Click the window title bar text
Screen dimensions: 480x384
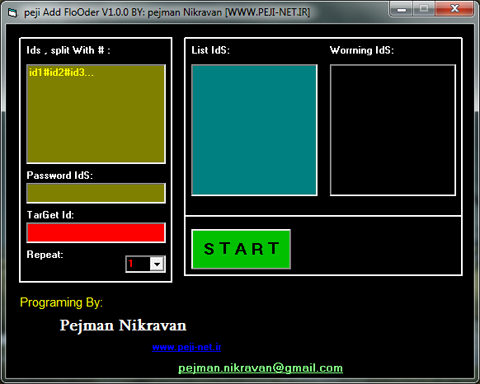(x=167, y=13)
